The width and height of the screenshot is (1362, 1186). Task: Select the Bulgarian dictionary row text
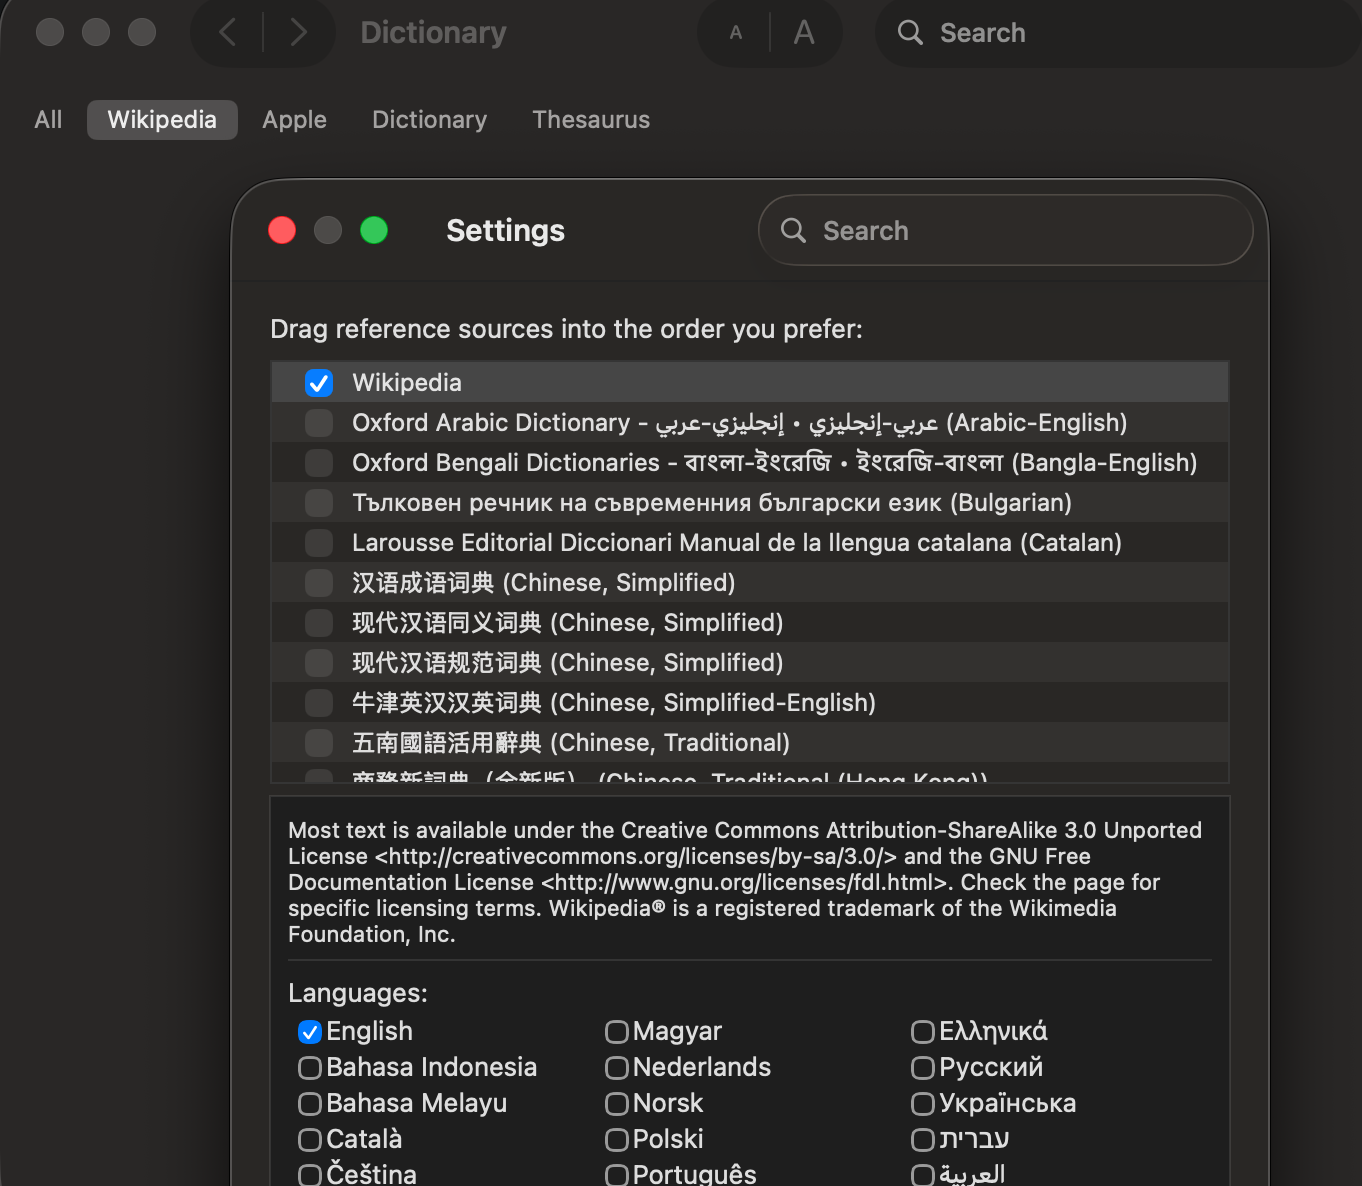(712, 503)
